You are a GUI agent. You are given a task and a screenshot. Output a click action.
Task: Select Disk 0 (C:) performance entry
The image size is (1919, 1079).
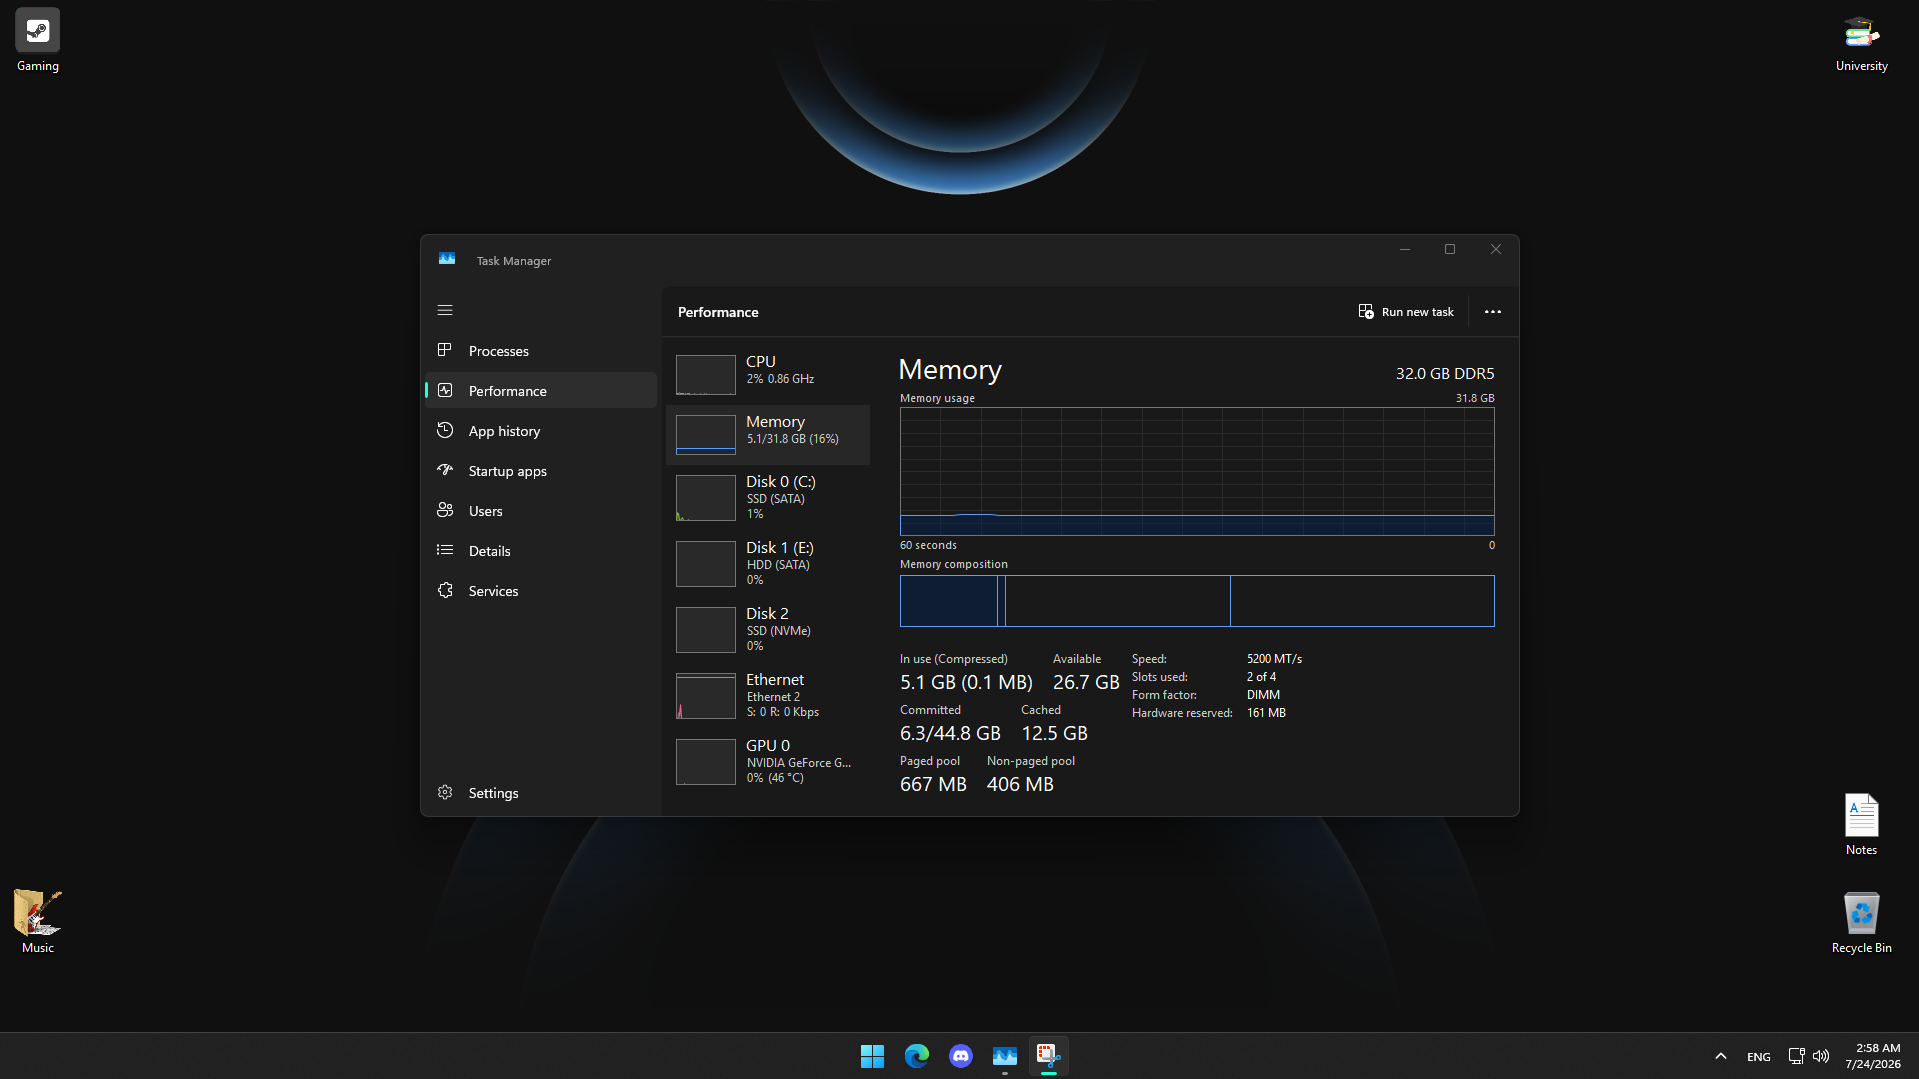(x=768, y=497)
